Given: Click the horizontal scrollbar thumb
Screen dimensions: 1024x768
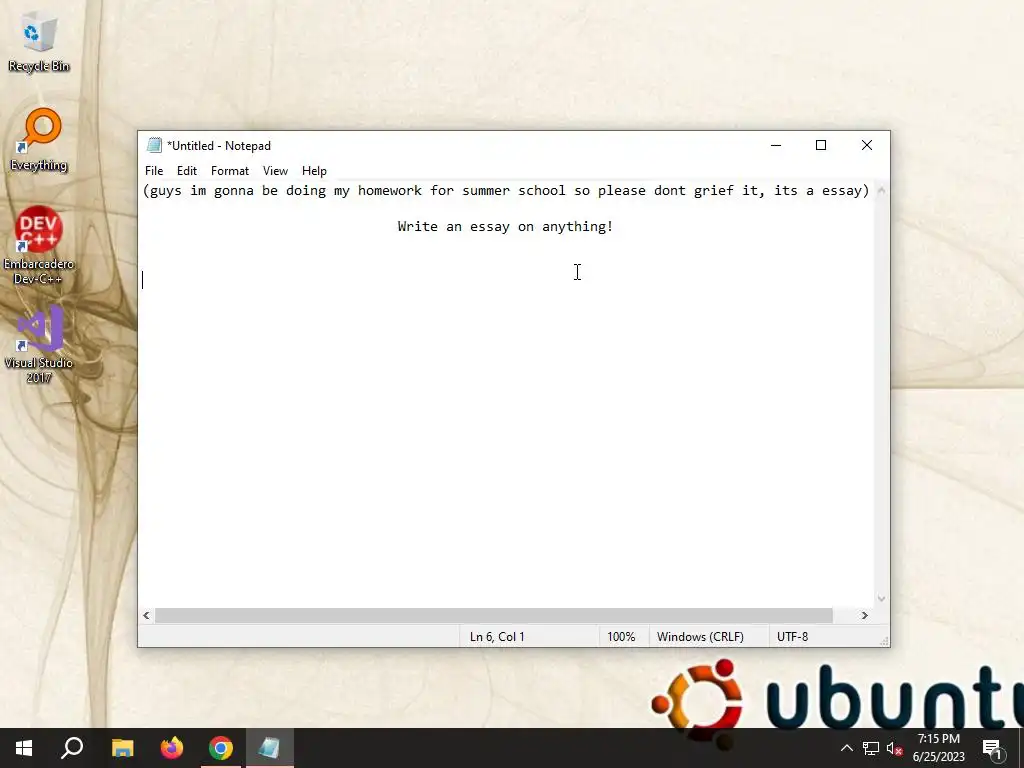Looking at the screenshot, I should [x=494, y=615].
